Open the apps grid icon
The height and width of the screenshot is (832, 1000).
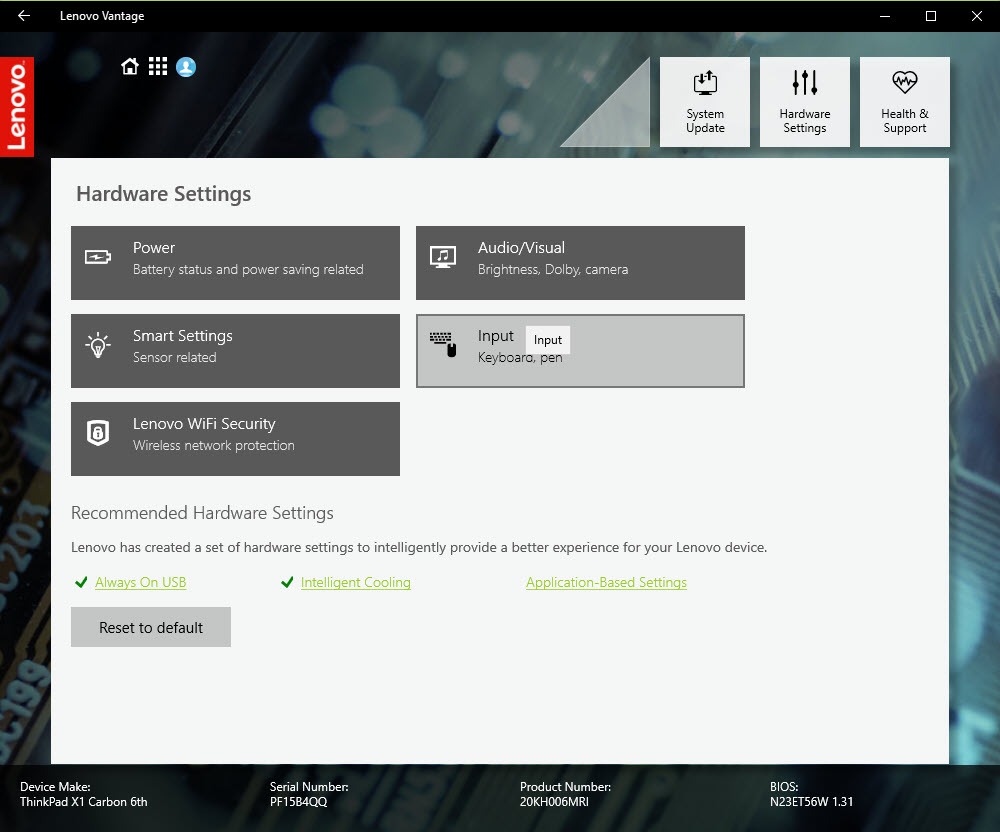(x=157, y=67)
